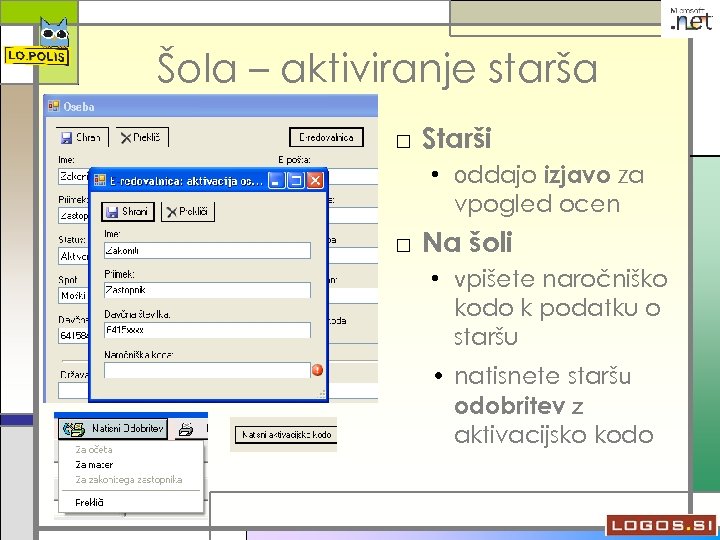
Task: Click the Microsoft .net logo
Action: point(691,19)
